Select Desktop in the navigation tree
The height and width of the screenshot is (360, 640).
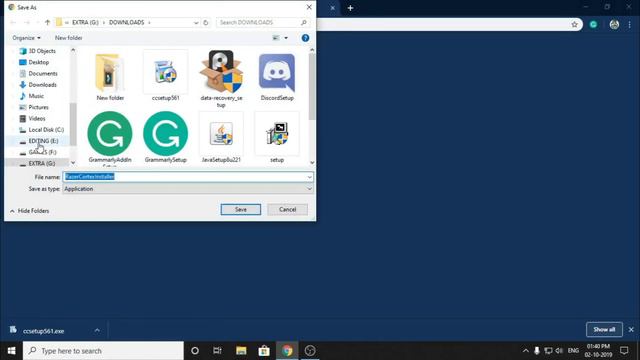34,62
